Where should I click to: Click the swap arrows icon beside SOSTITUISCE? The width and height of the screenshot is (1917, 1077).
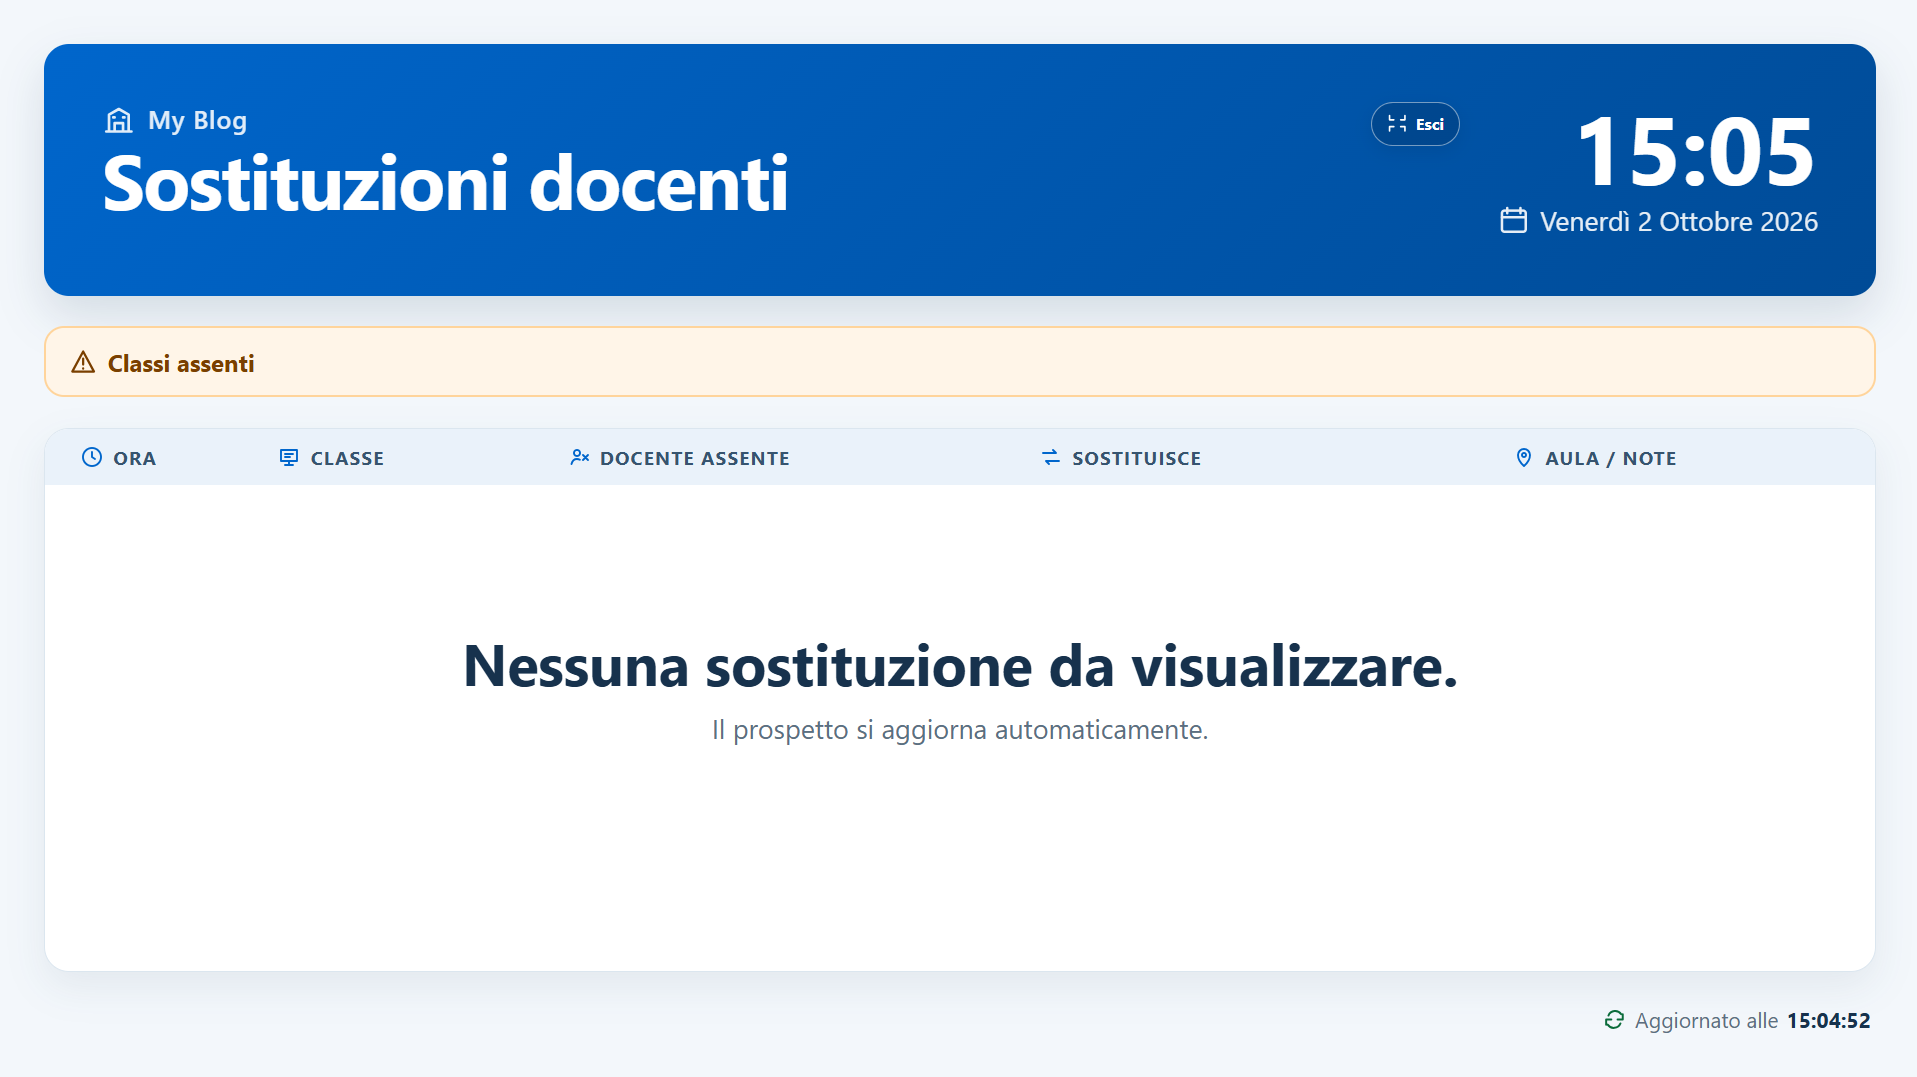(x=1051, y=457)
